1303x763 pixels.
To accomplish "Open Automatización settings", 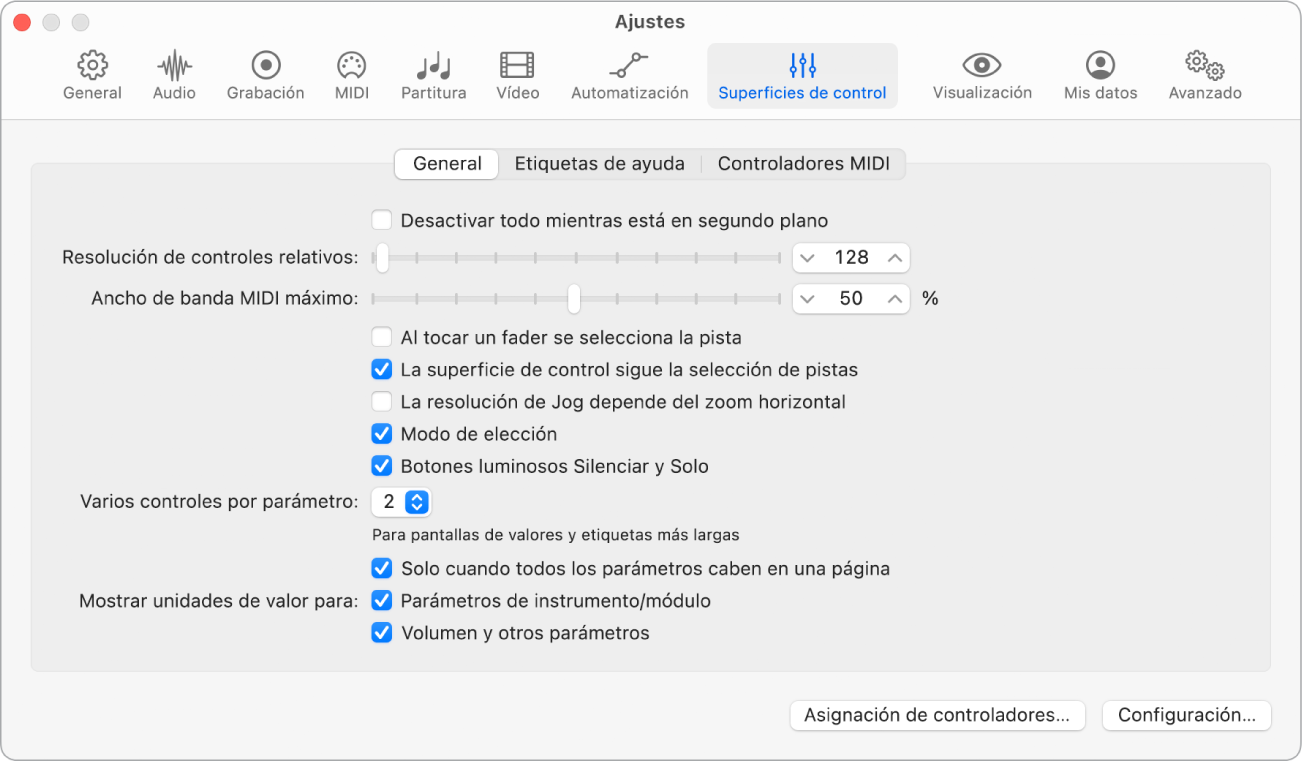I will (x=629, y=74).
